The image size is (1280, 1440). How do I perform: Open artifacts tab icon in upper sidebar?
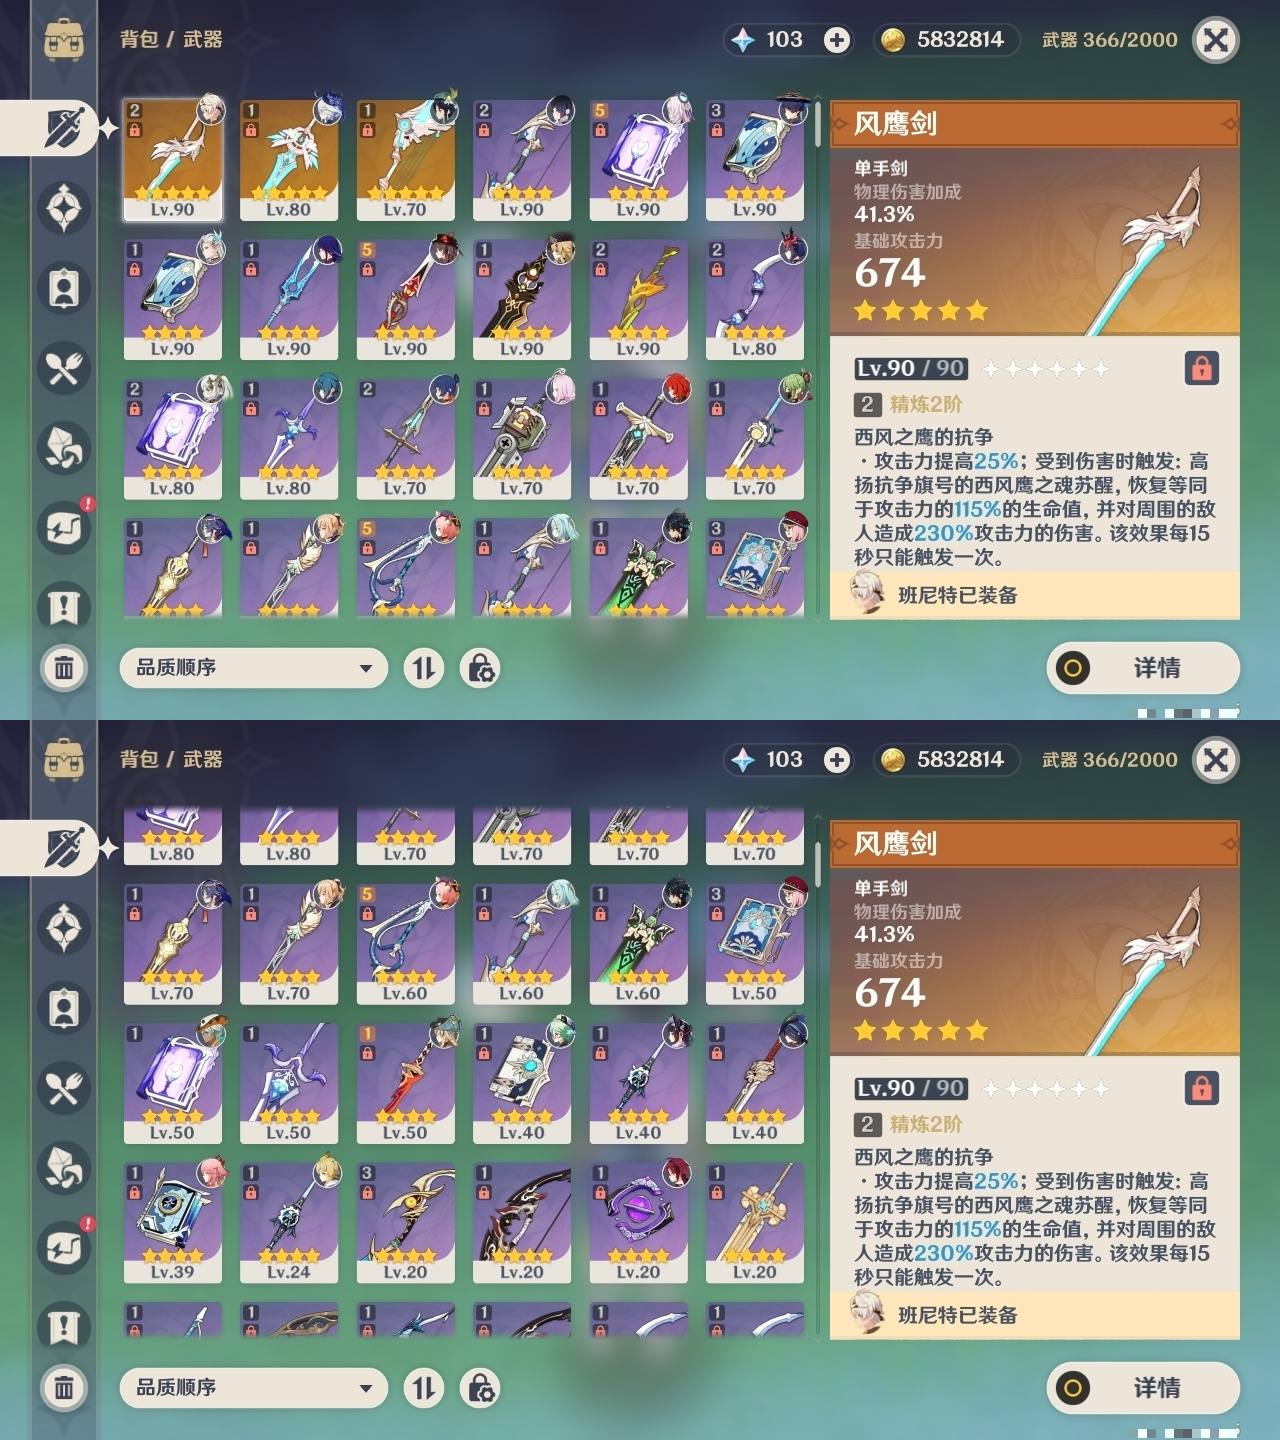pyautogui.click(x=64, y=208)
